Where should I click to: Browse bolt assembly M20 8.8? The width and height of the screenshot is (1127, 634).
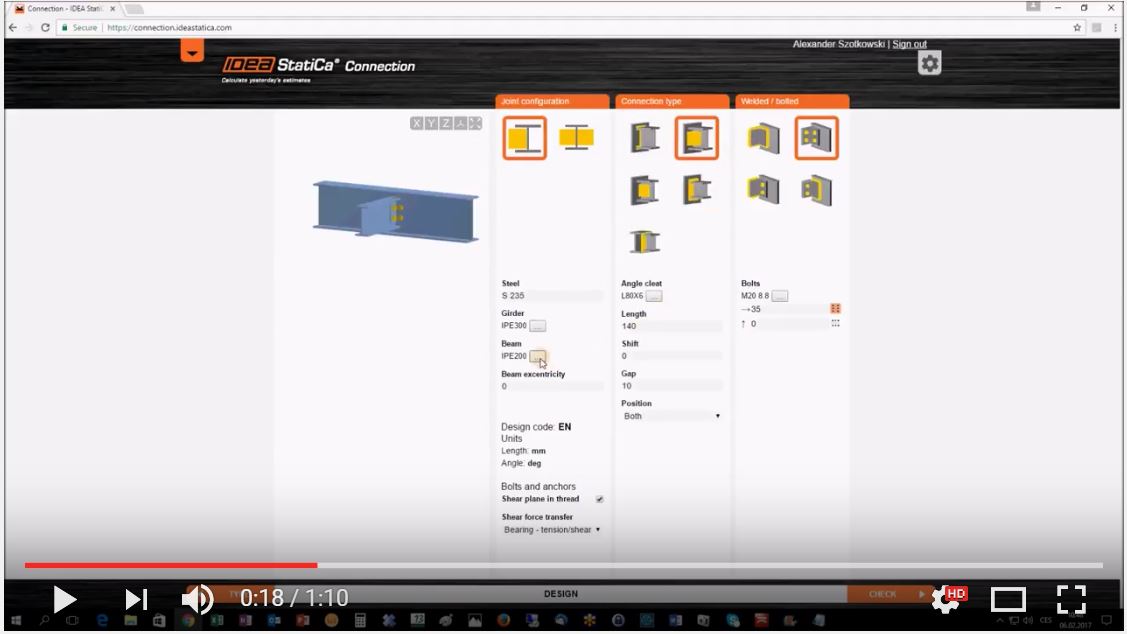point(780,296)
